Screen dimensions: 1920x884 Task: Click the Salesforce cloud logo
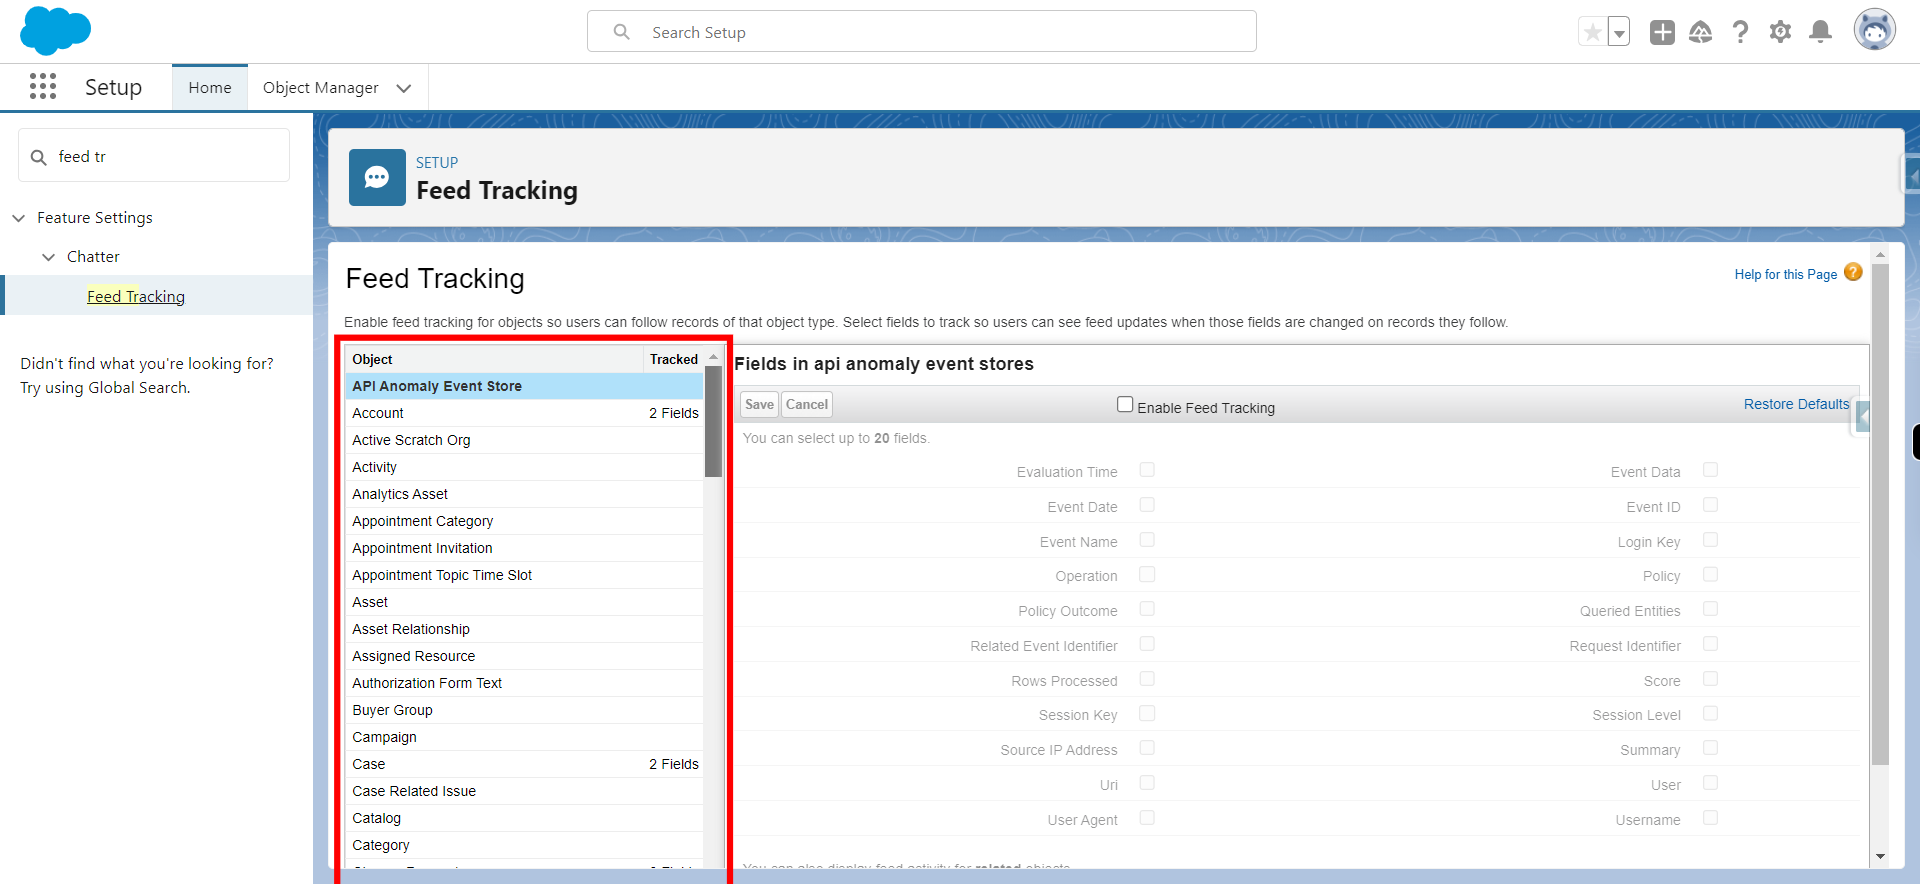pos(55,30)
